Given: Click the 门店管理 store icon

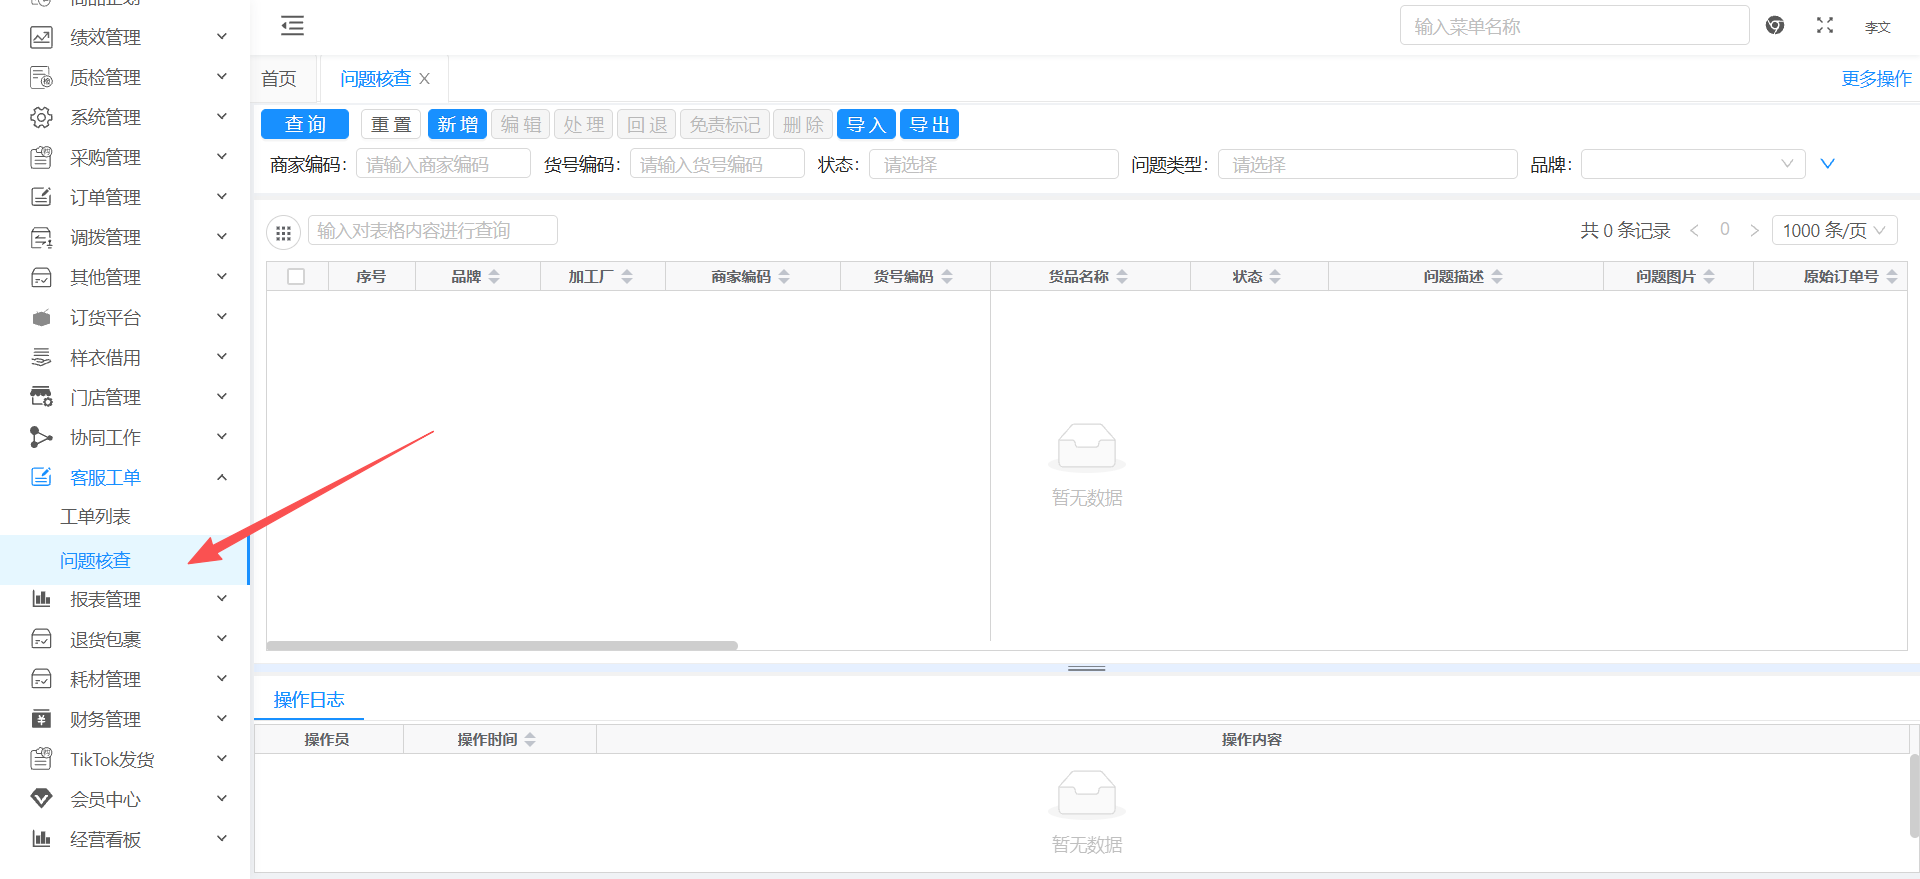Looking at the screenshot, I should tap(41, 397).
